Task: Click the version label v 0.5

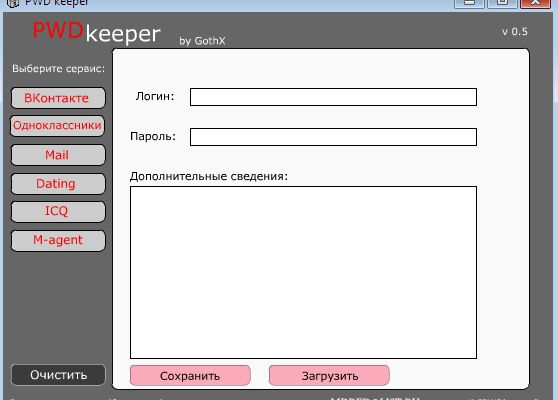Action: pos(515,32)
